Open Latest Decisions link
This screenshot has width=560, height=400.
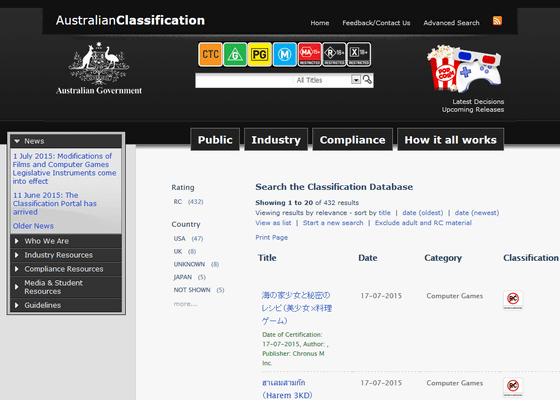(478, 101)
